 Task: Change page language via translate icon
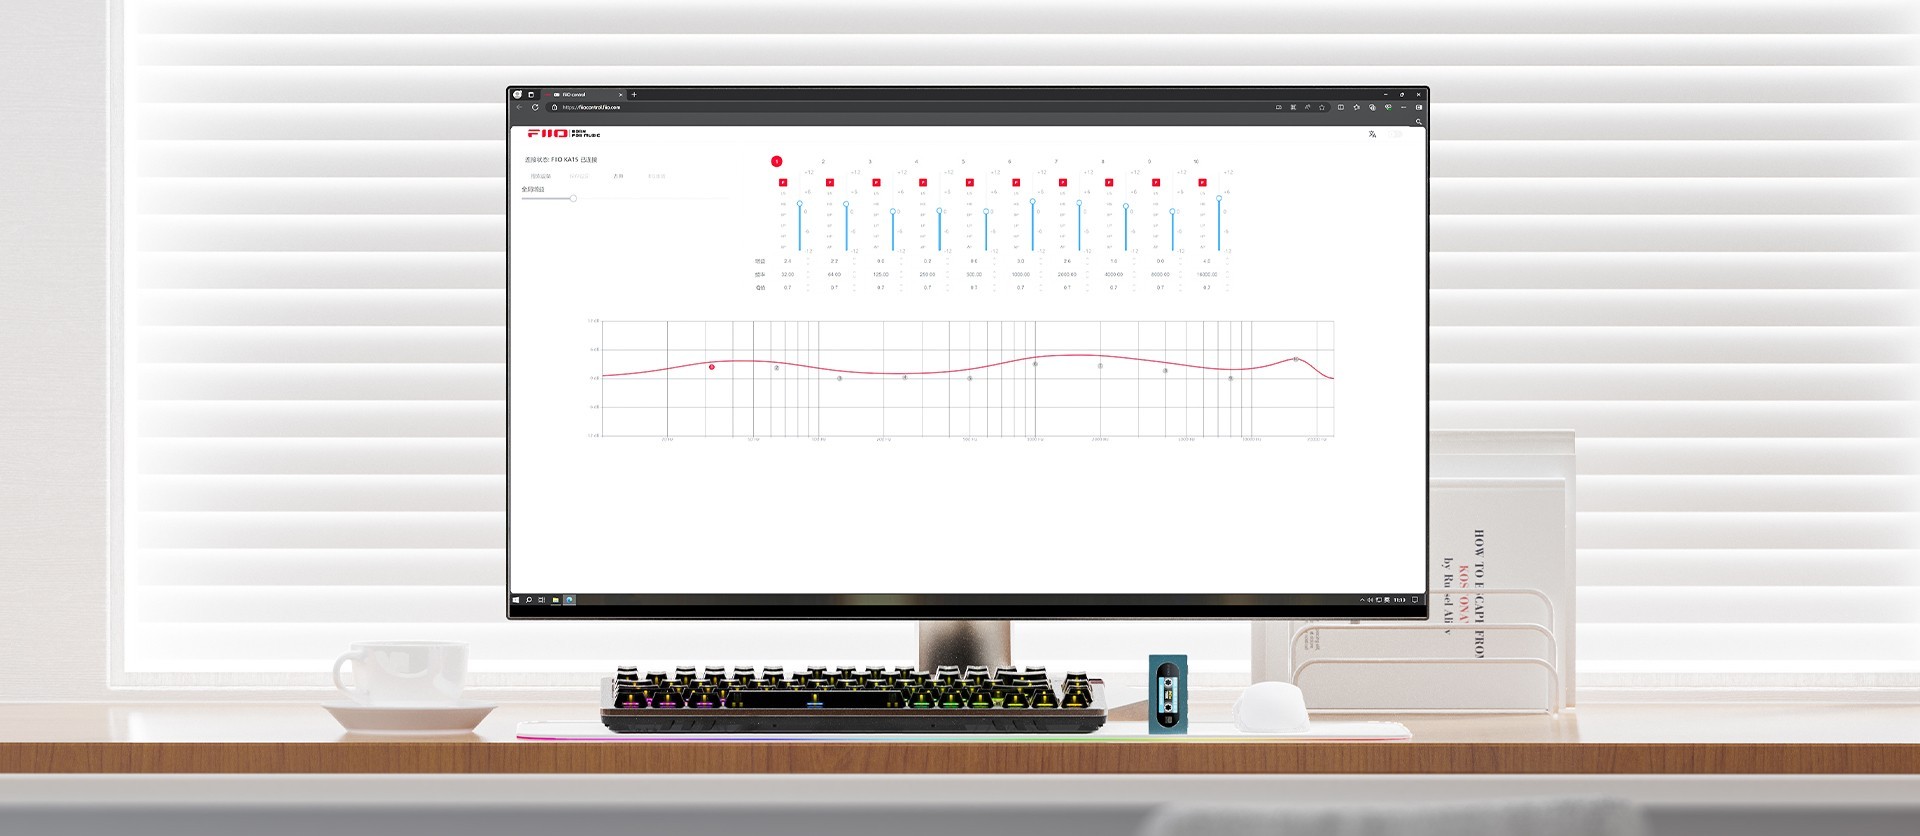[x=1373, y=134]
